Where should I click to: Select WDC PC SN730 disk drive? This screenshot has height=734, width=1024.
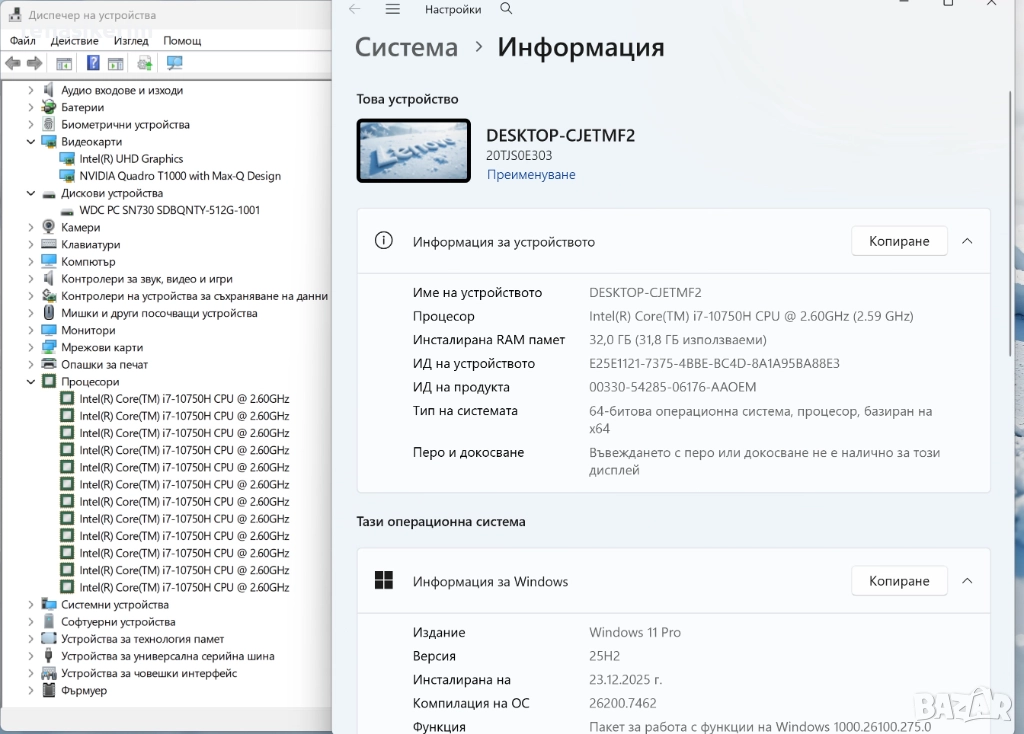[169, 210]
